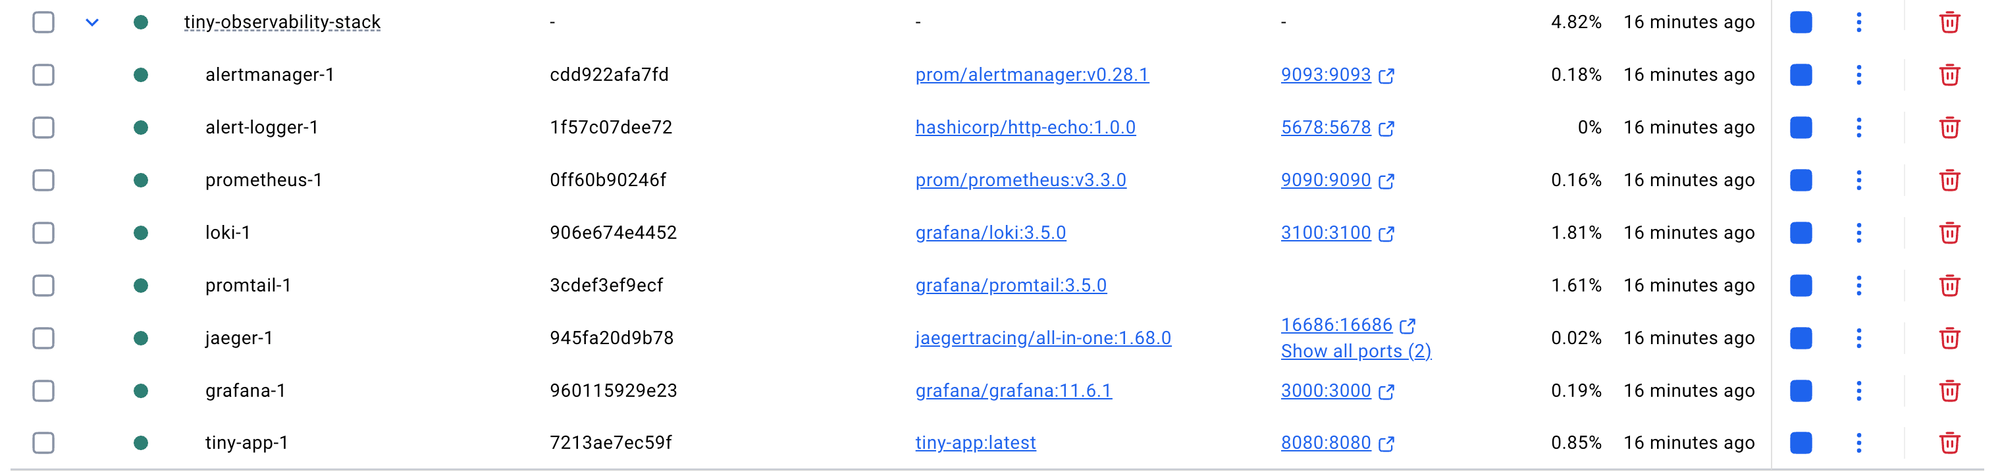
Task: Open external link icon for port 5678:5678
Action: click(1386, 128)
